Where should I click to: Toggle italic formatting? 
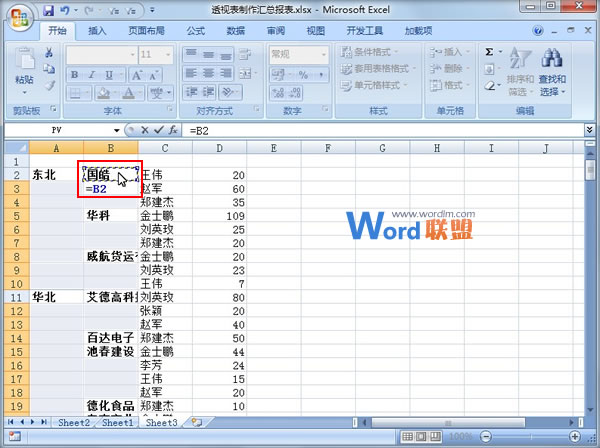92,75
